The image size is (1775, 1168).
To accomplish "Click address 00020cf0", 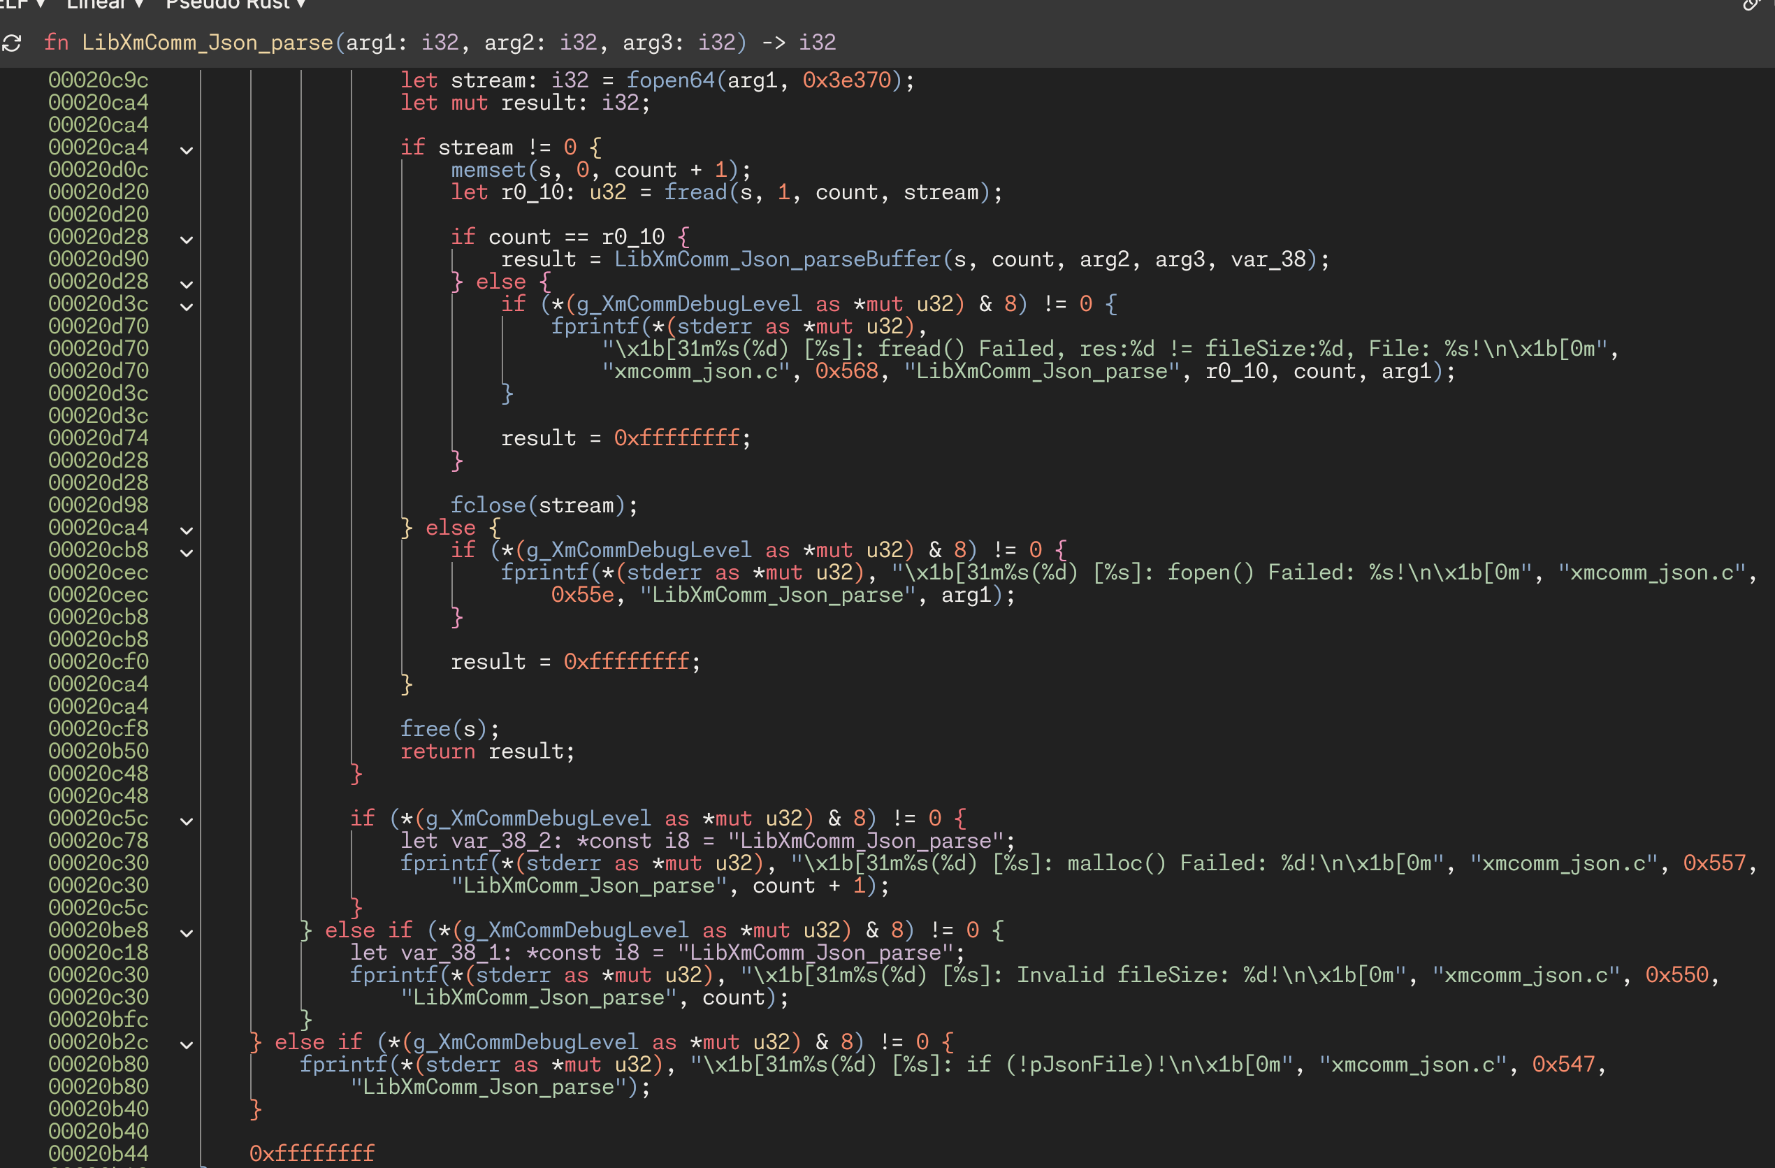I will point(98,662).
